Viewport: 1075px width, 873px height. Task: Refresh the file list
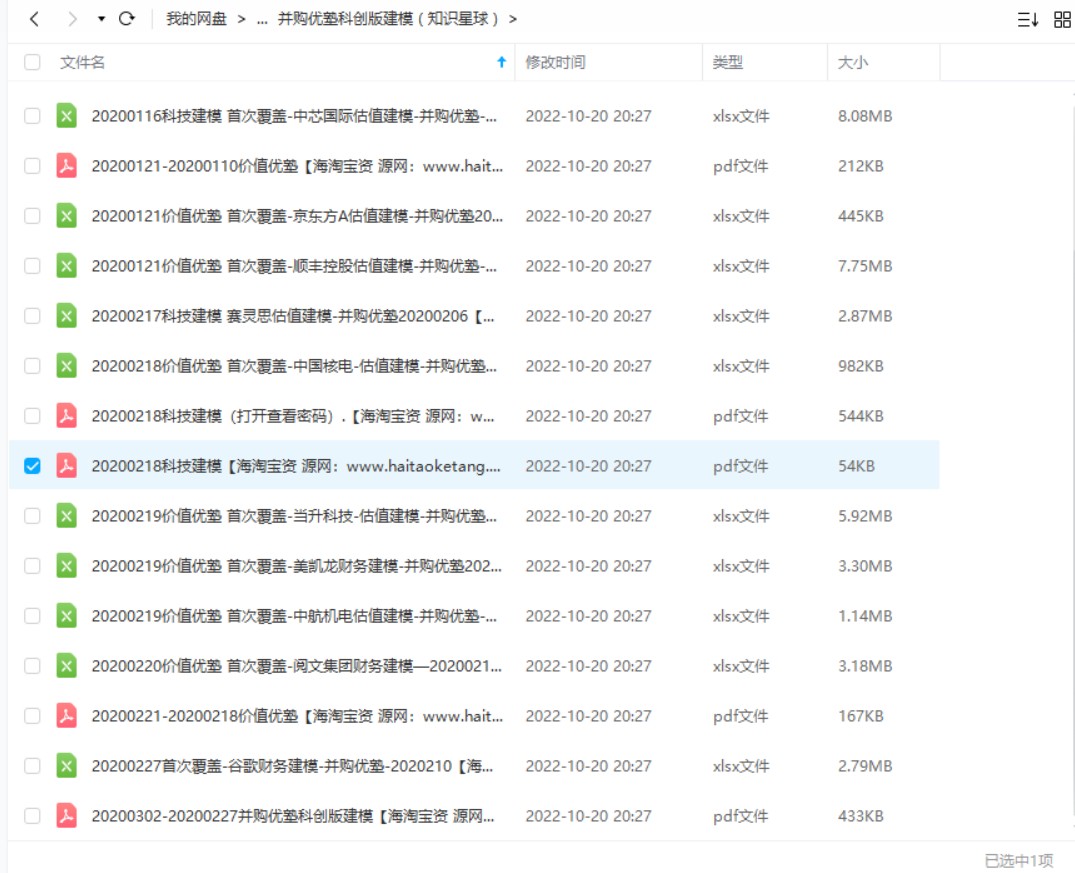click(x=127, y=19)
